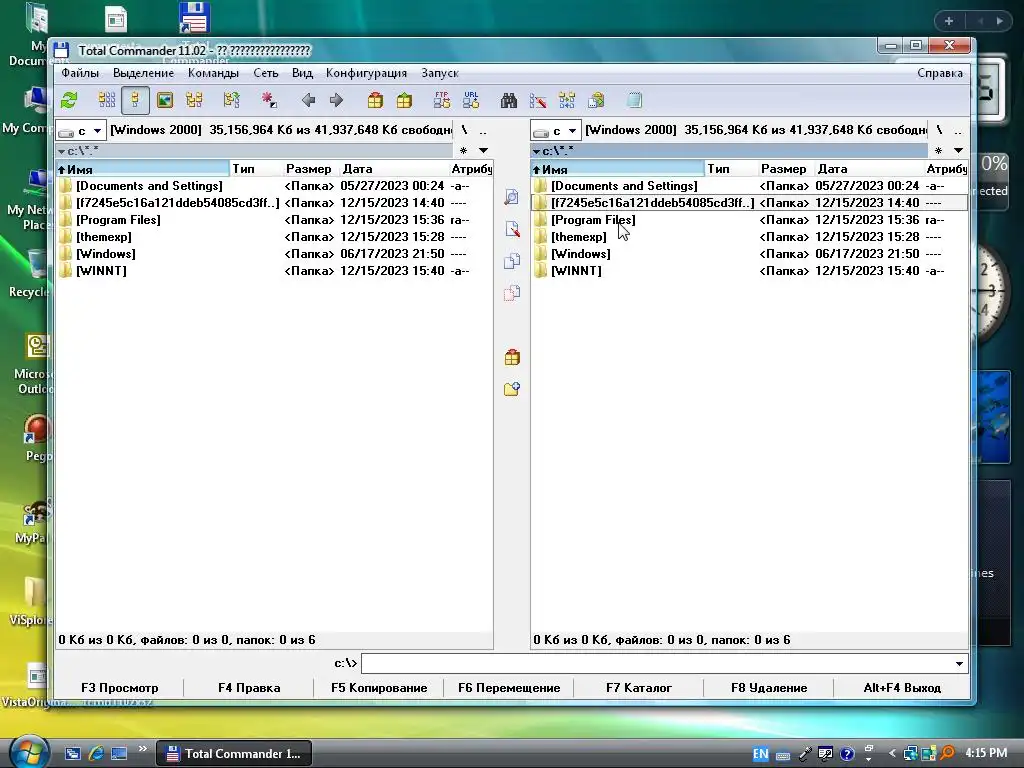1024x768 pixels.
Task: Click the view file icon in middle bar
Action: [x=512, y=197]
